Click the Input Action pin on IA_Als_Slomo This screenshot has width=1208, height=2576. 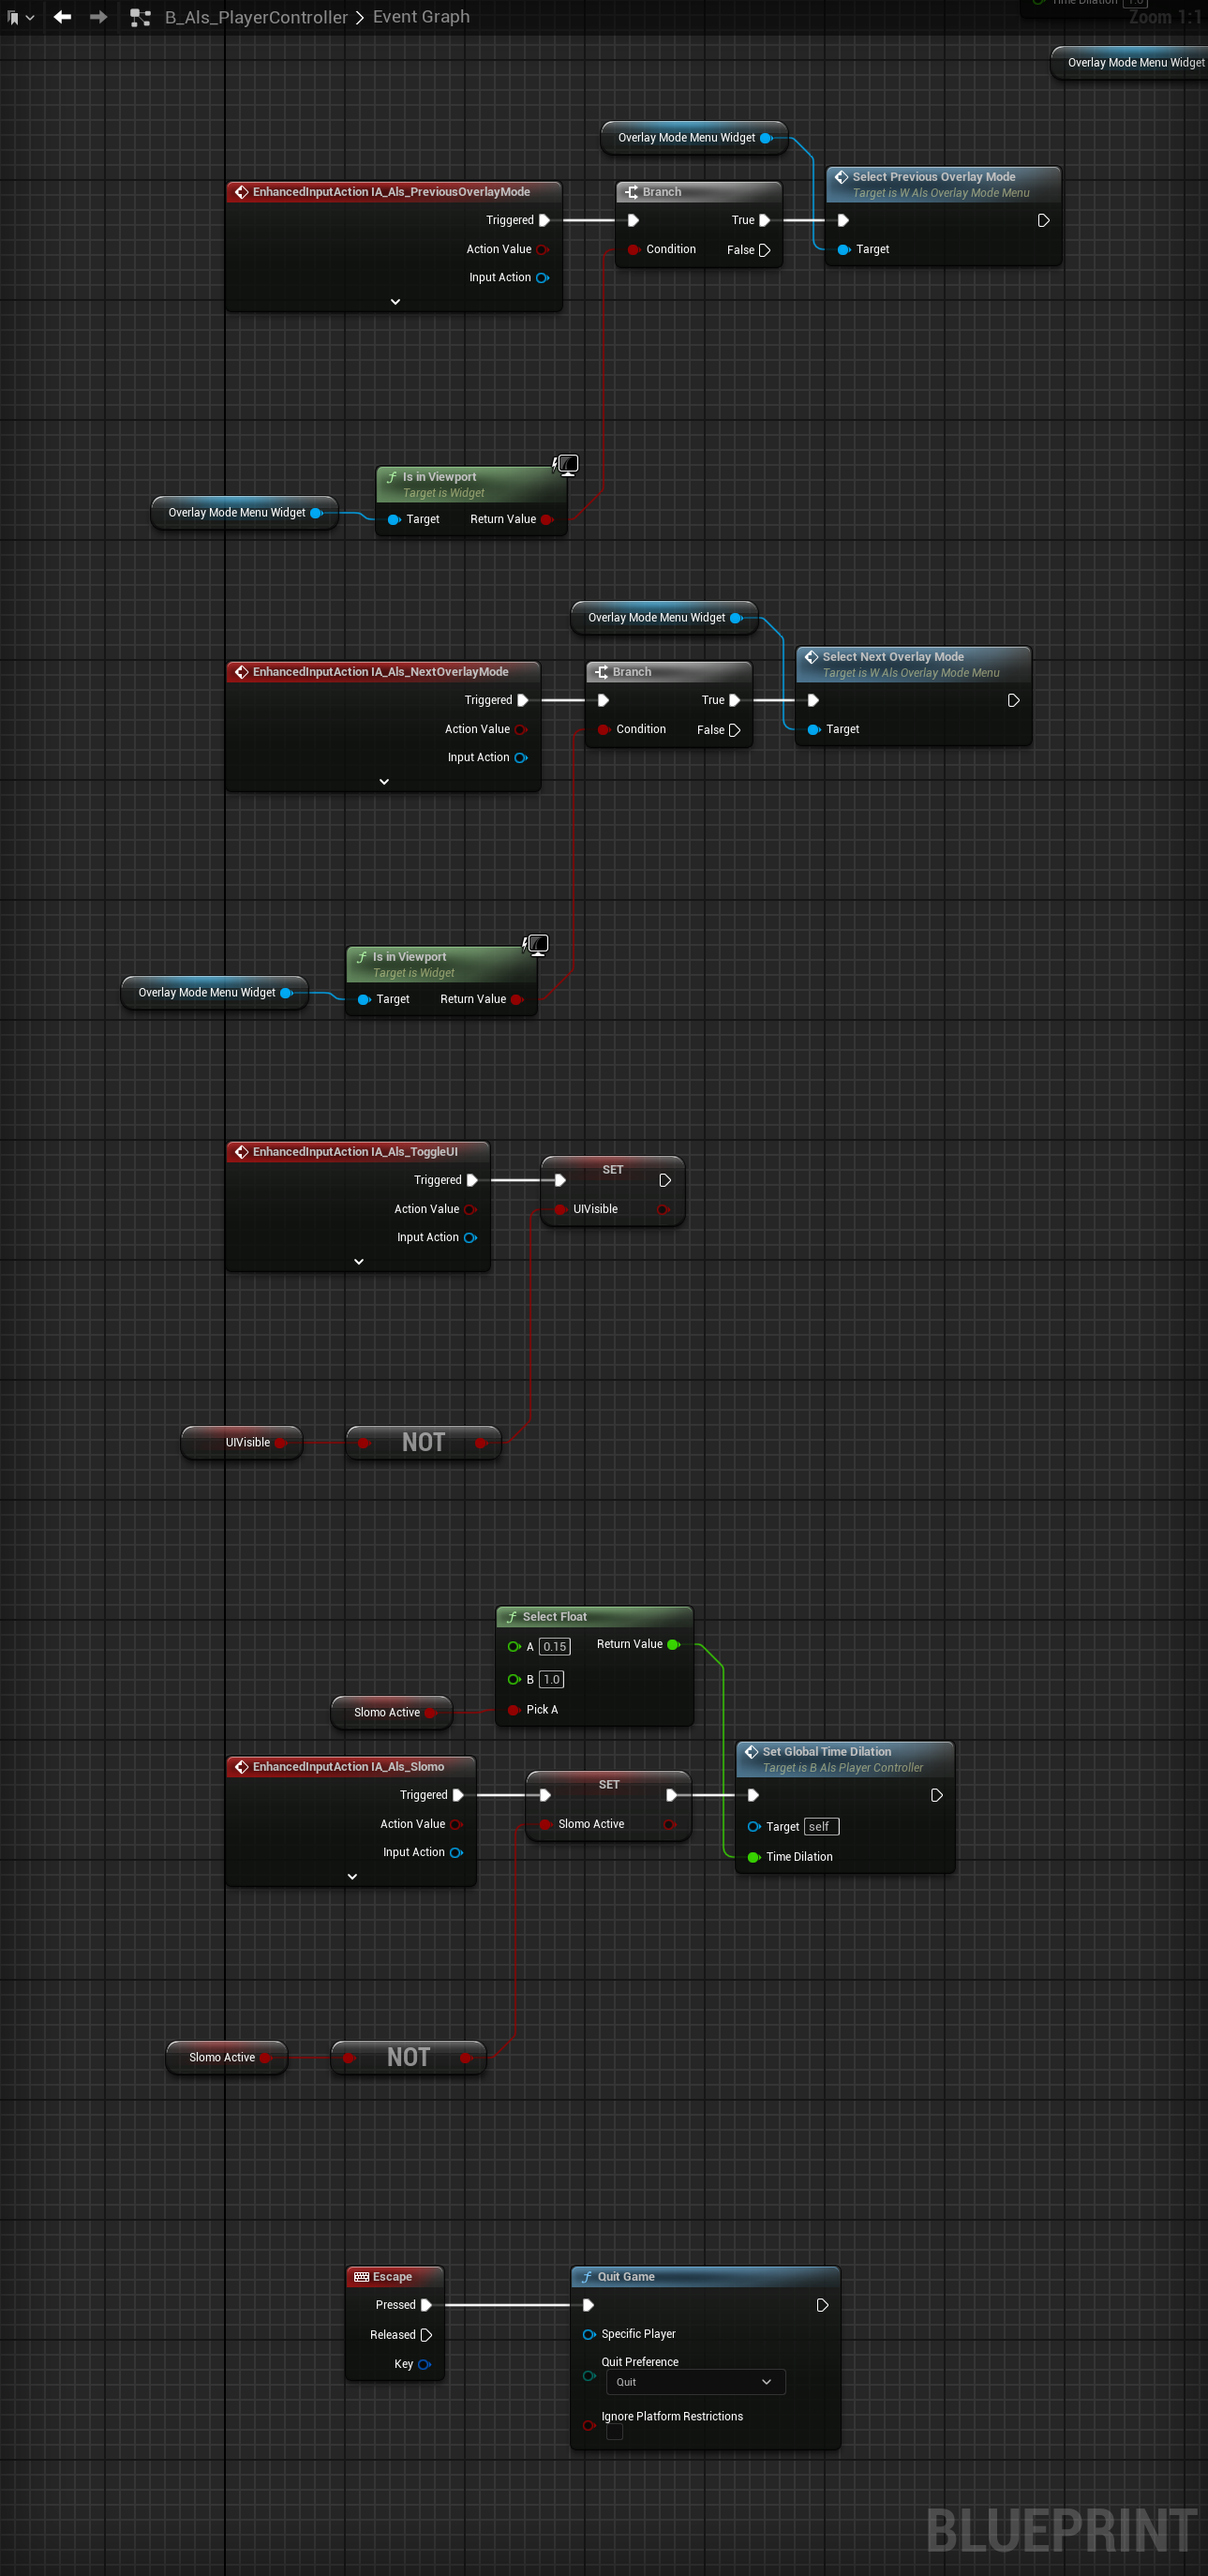[x=456, y=1852]
